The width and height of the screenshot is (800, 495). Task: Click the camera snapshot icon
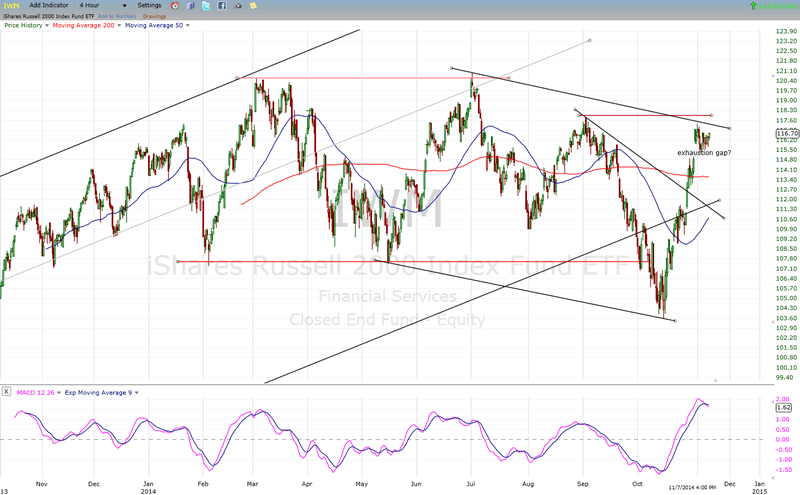[x=238, y=6]
